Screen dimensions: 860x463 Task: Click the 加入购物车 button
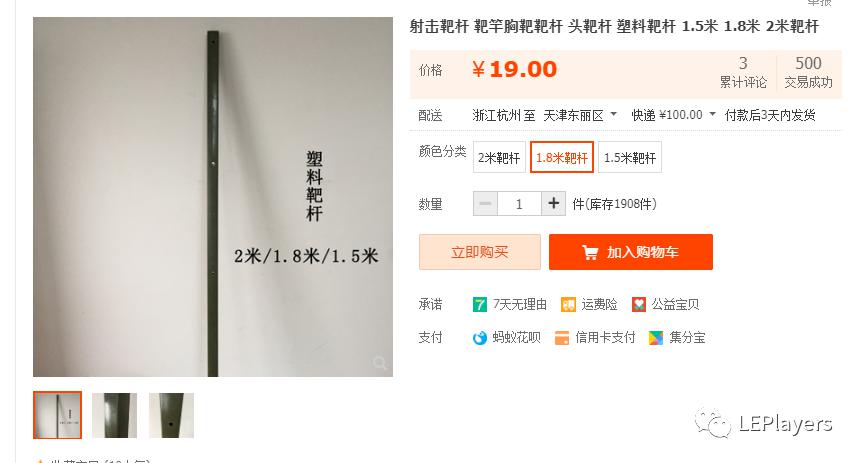(x=631, y=252)
